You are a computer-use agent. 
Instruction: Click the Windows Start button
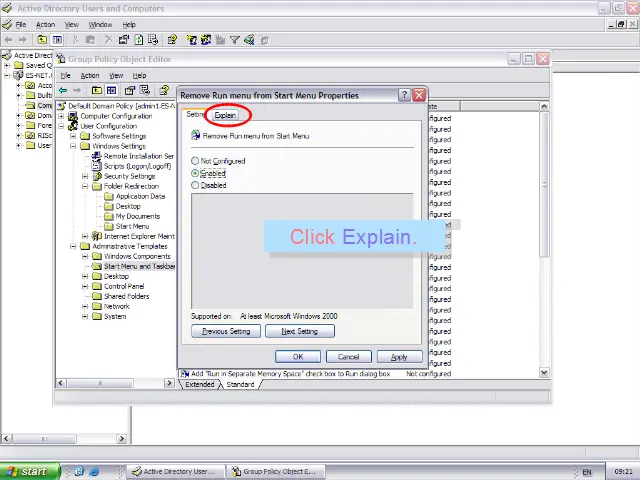[x=29, y=471]
